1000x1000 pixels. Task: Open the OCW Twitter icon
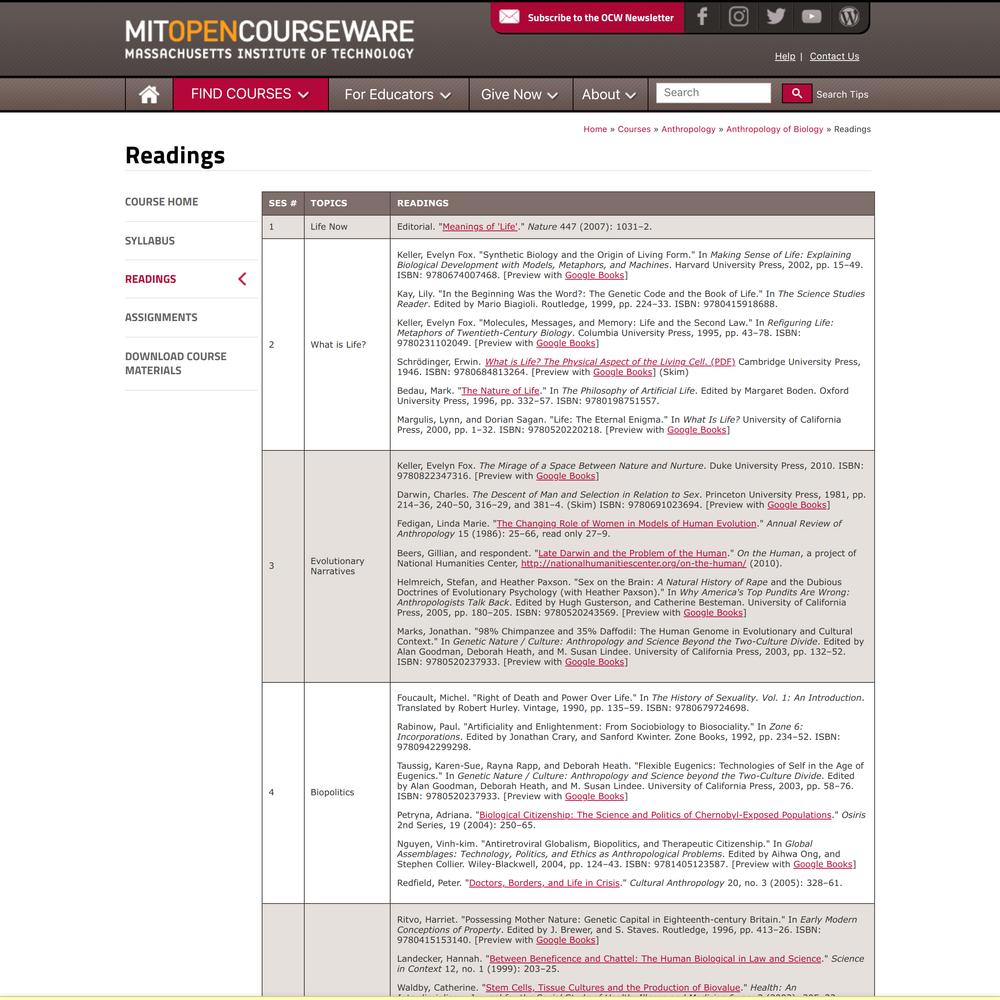point(776,16)
